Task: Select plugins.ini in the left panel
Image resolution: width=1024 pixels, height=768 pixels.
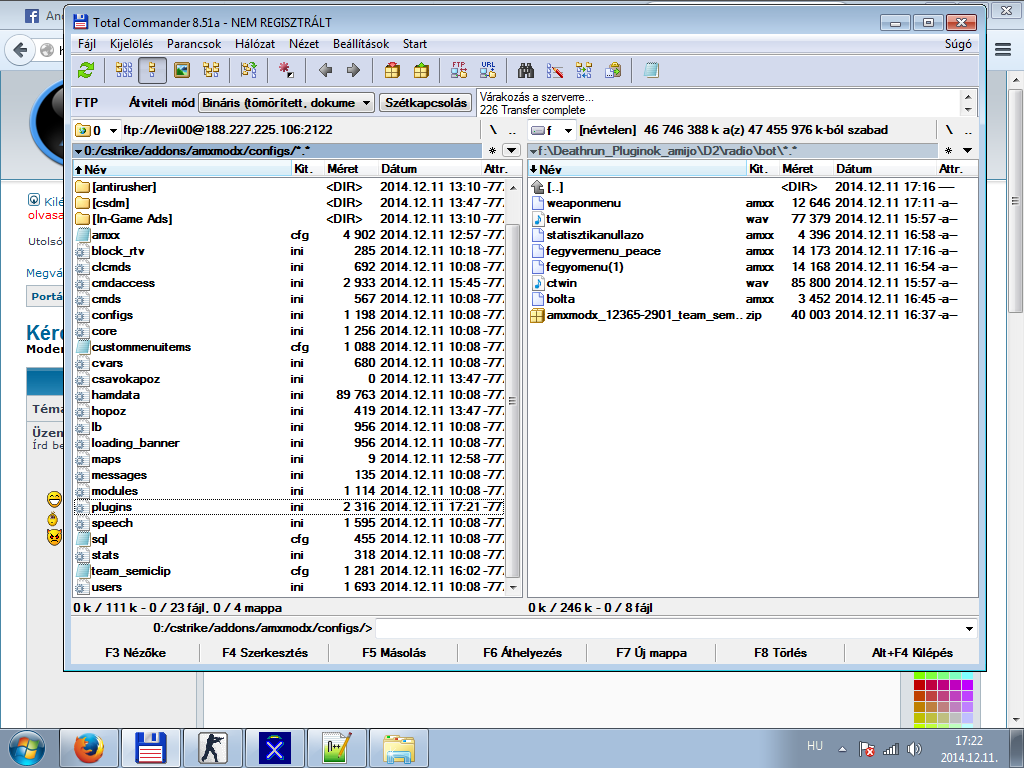Action: tap(112, 507)
